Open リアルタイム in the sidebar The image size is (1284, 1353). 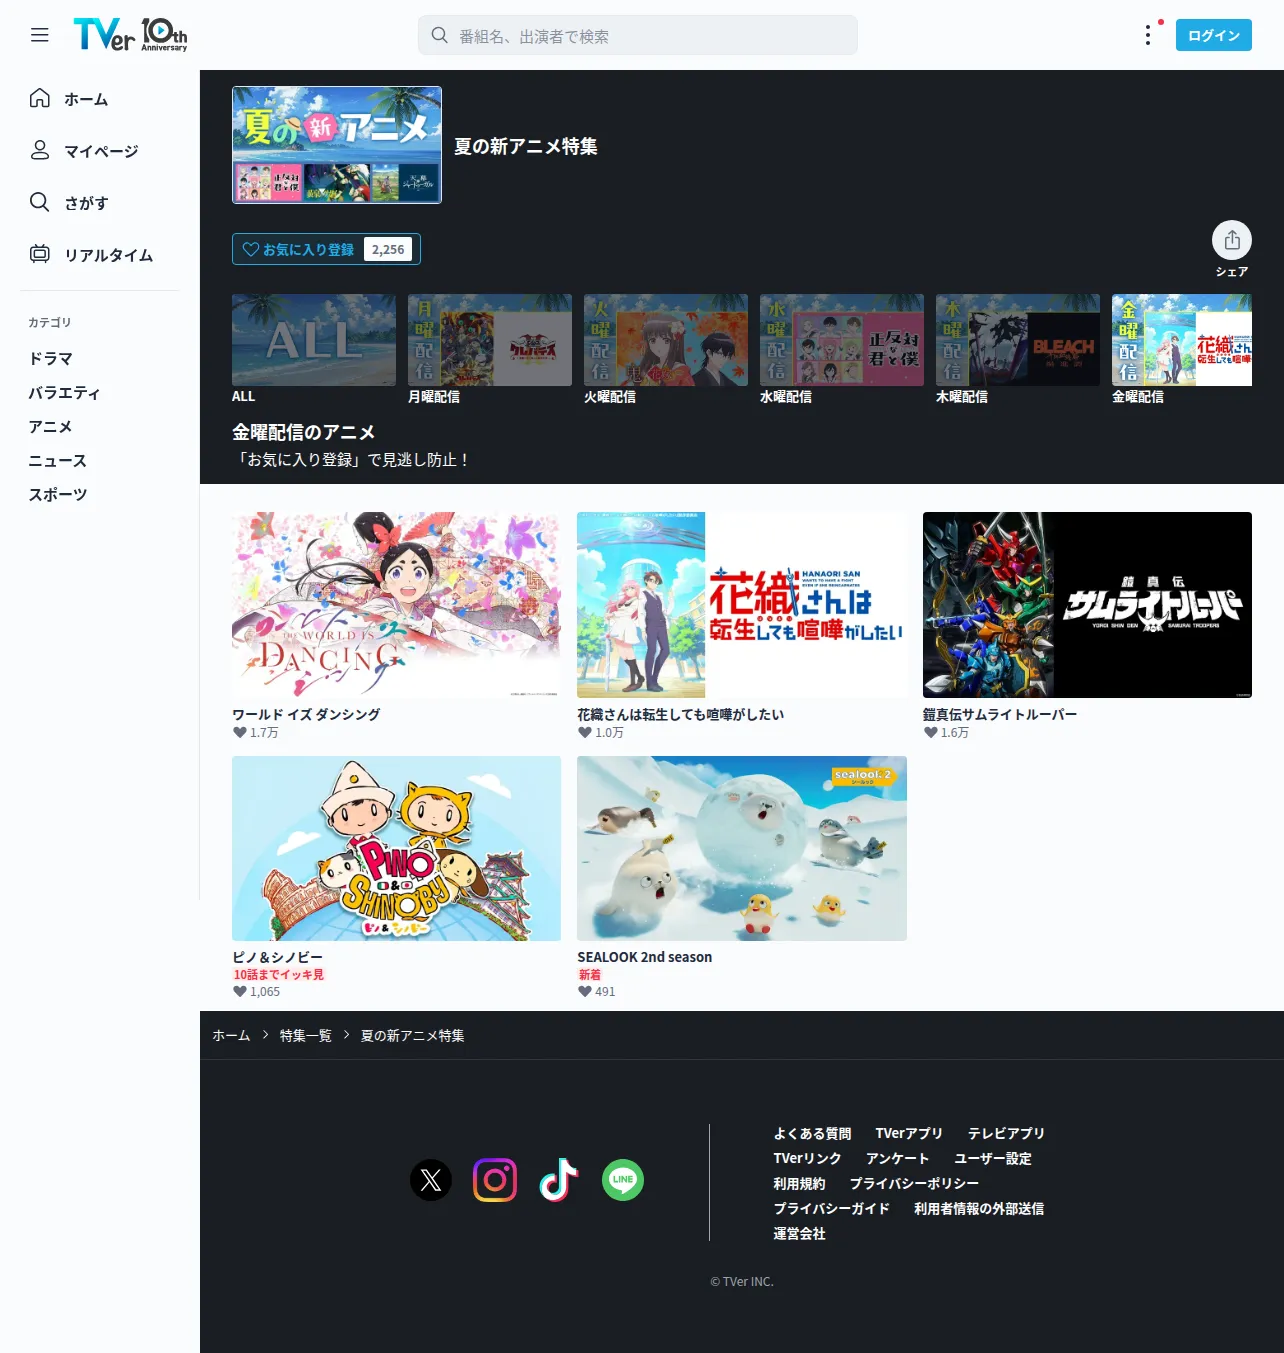pos(108,255)
